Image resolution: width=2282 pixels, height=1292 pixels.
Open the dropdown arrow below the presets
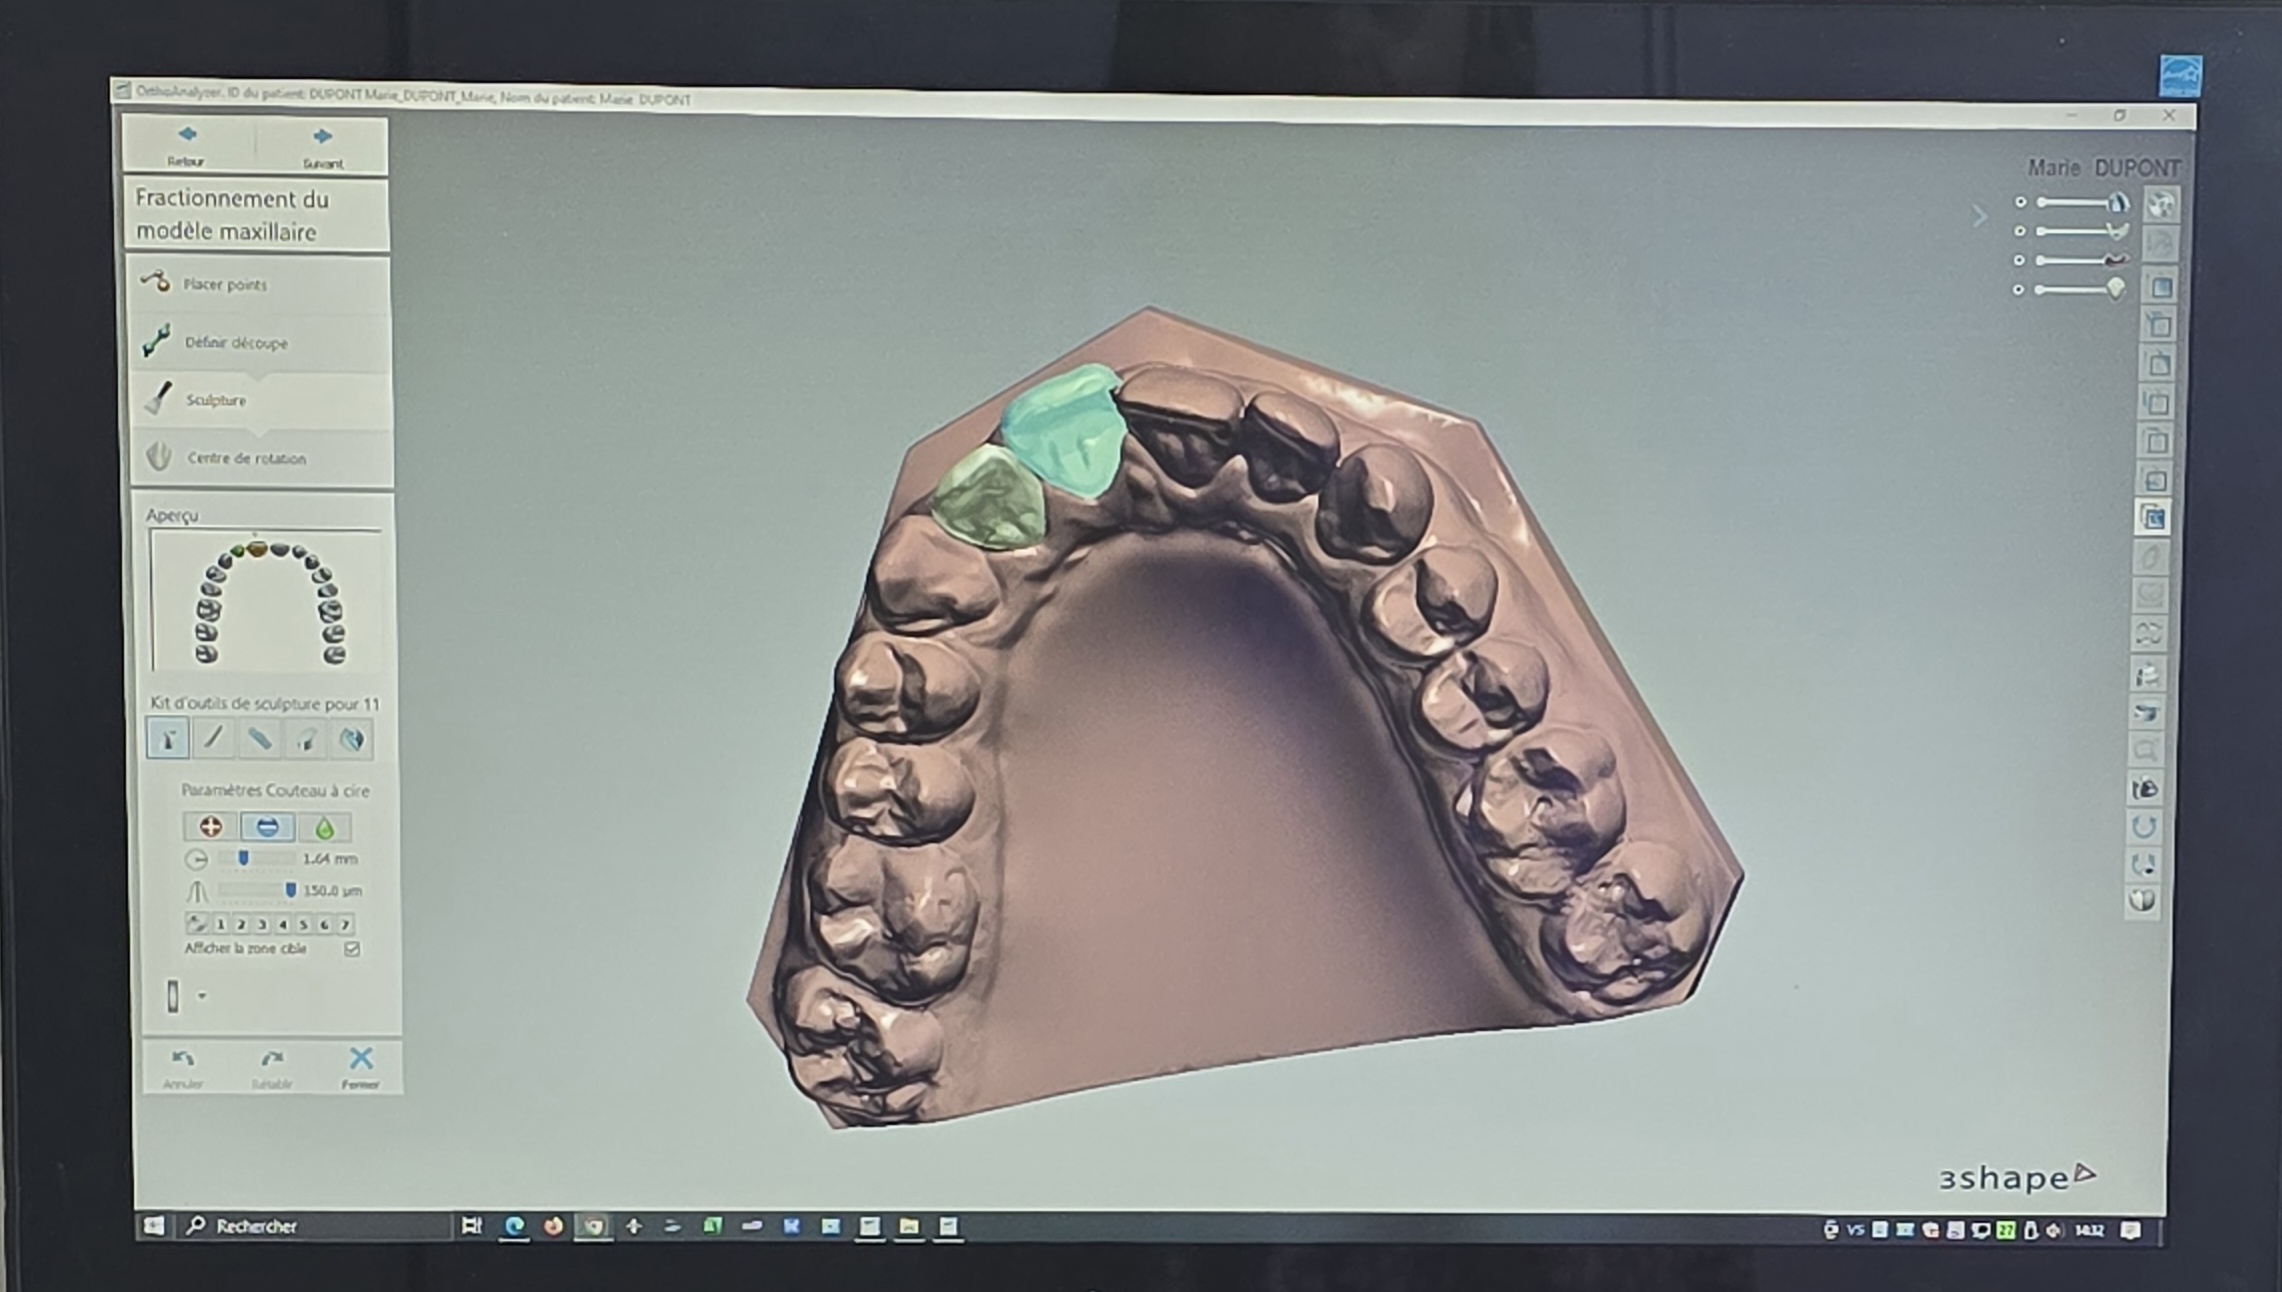(202, 996)
